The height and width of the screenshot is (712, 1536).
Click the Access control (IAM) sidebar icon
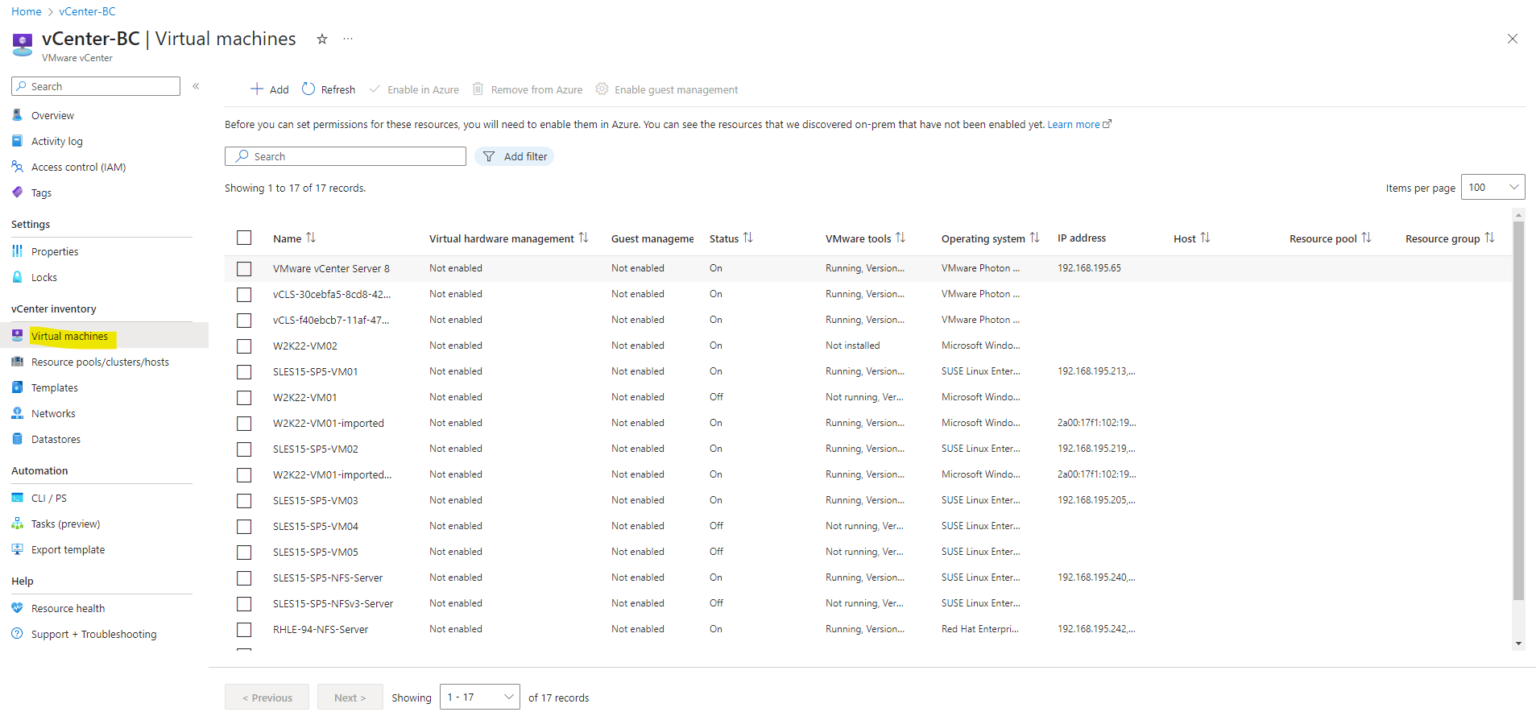tap(18, 166)
